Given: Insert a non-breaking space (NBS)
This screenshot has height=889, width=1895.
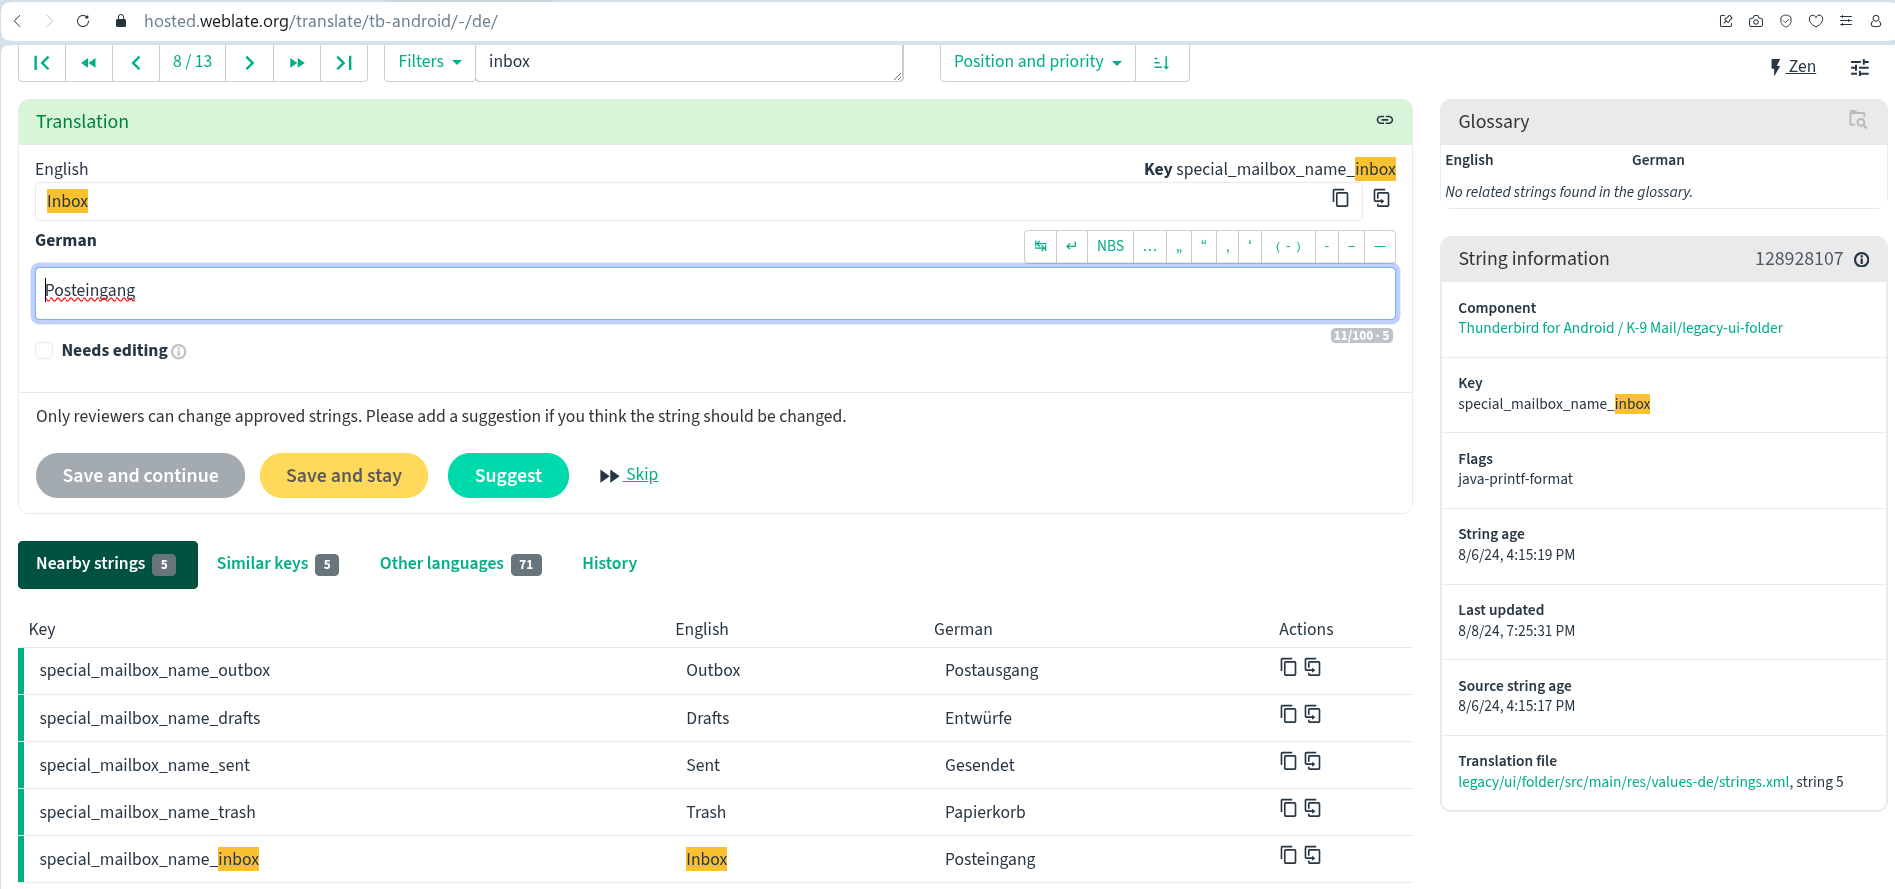Looking at the screenshot, I should pos(1110,246).
